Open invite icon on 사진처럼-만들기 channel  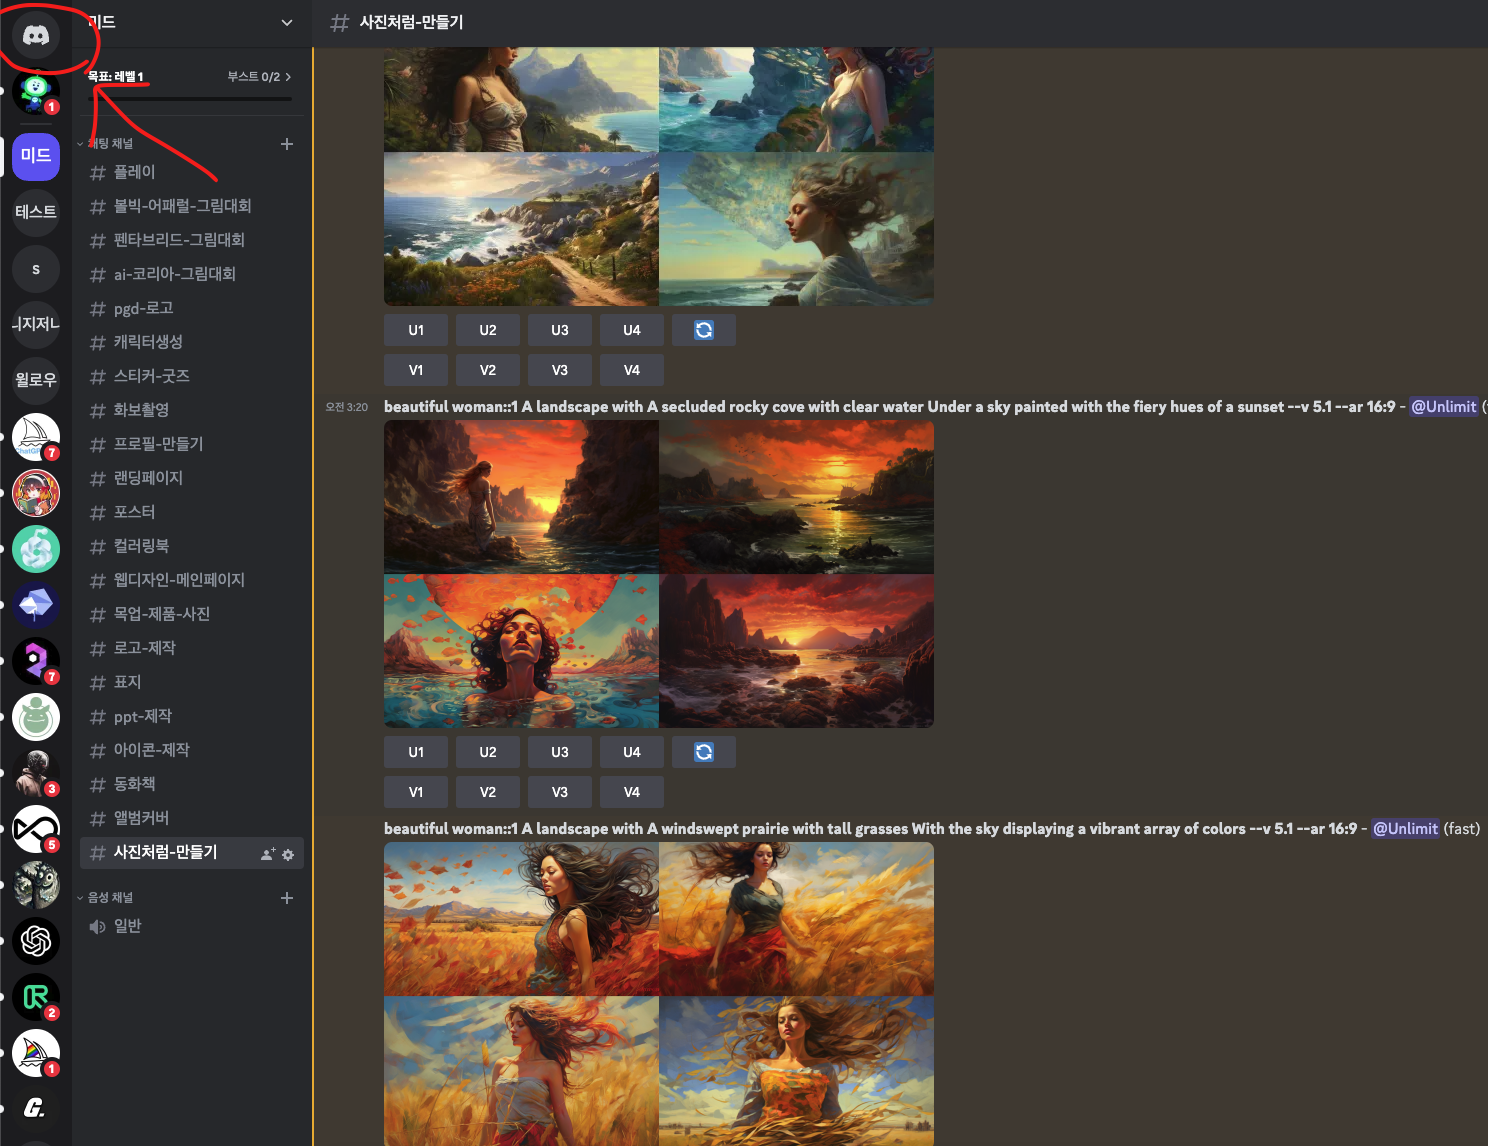267,854
